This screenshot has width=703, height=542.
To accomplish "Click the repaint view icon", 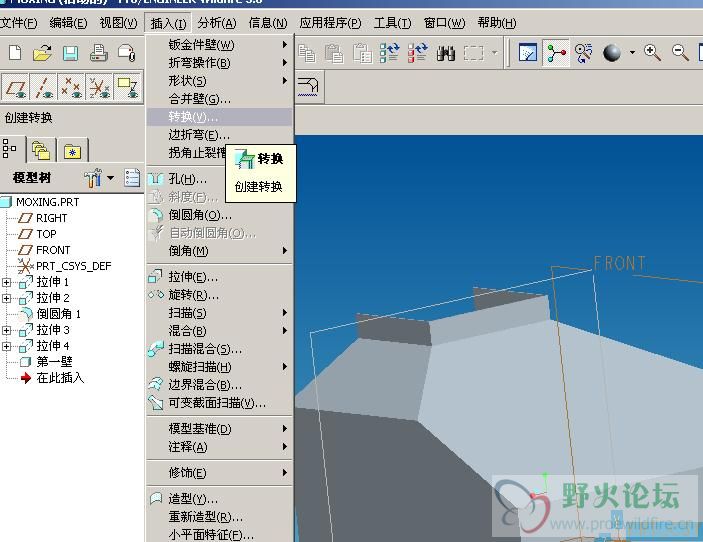I will [x=528, y=53].
